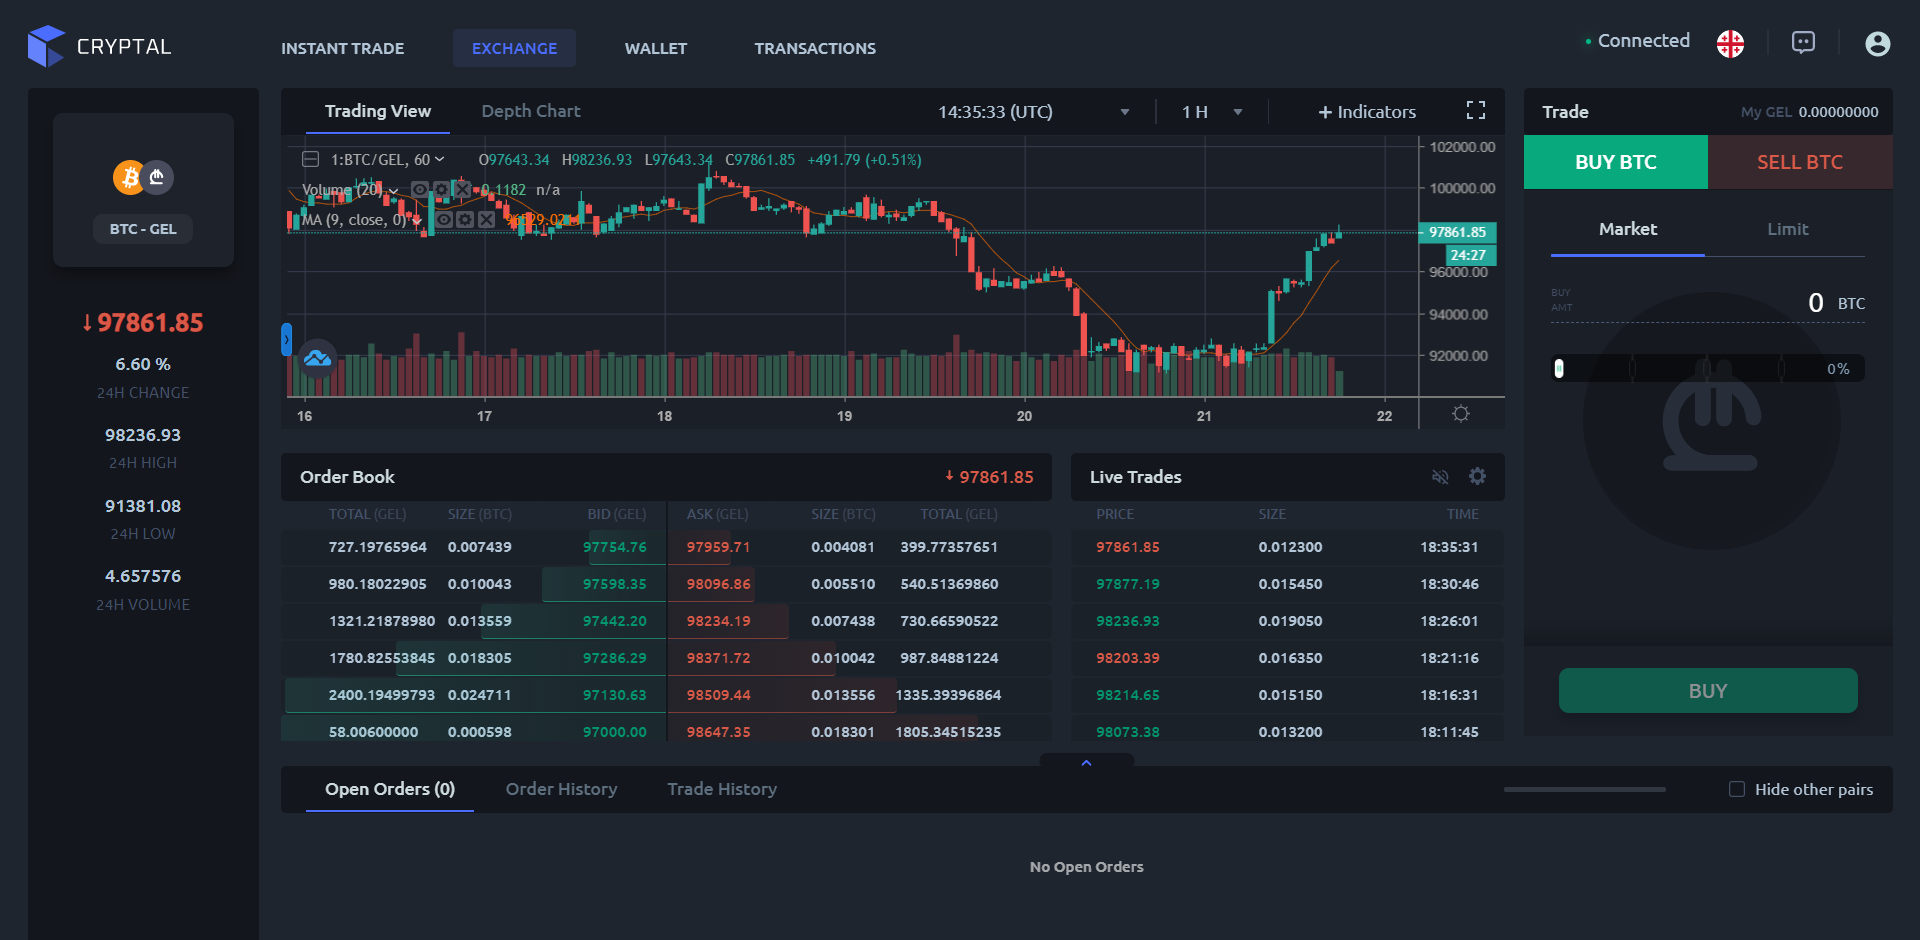
Task: Click the amount percentage slider handle
Action: [1559, 369]
